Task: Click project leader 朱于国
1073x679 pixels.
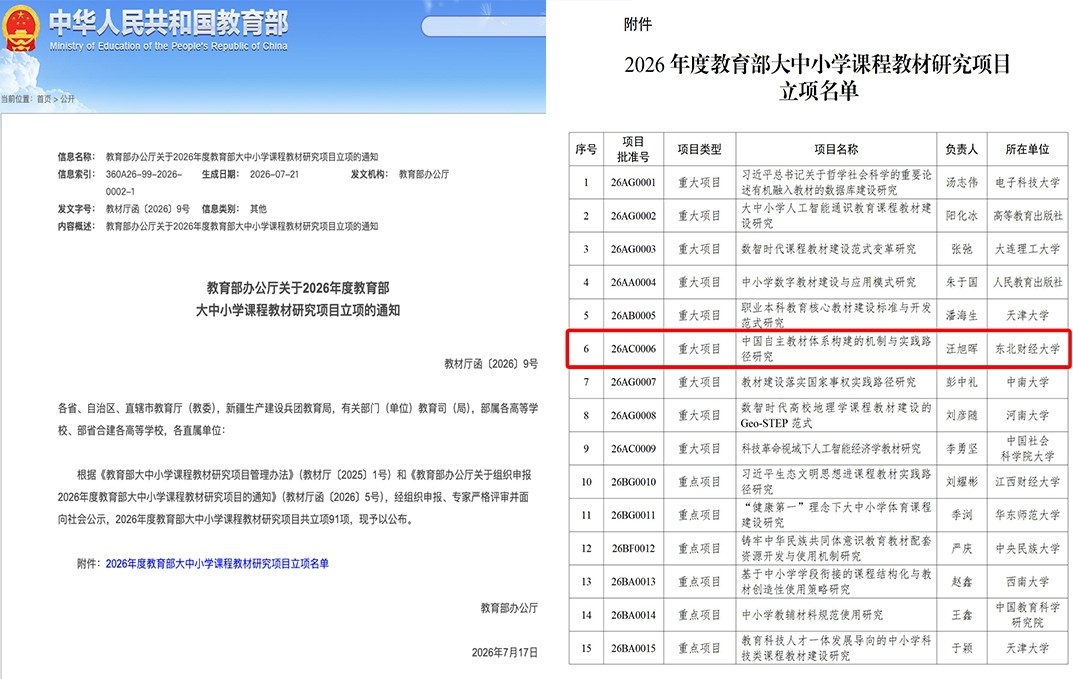Action: (961, 282)
